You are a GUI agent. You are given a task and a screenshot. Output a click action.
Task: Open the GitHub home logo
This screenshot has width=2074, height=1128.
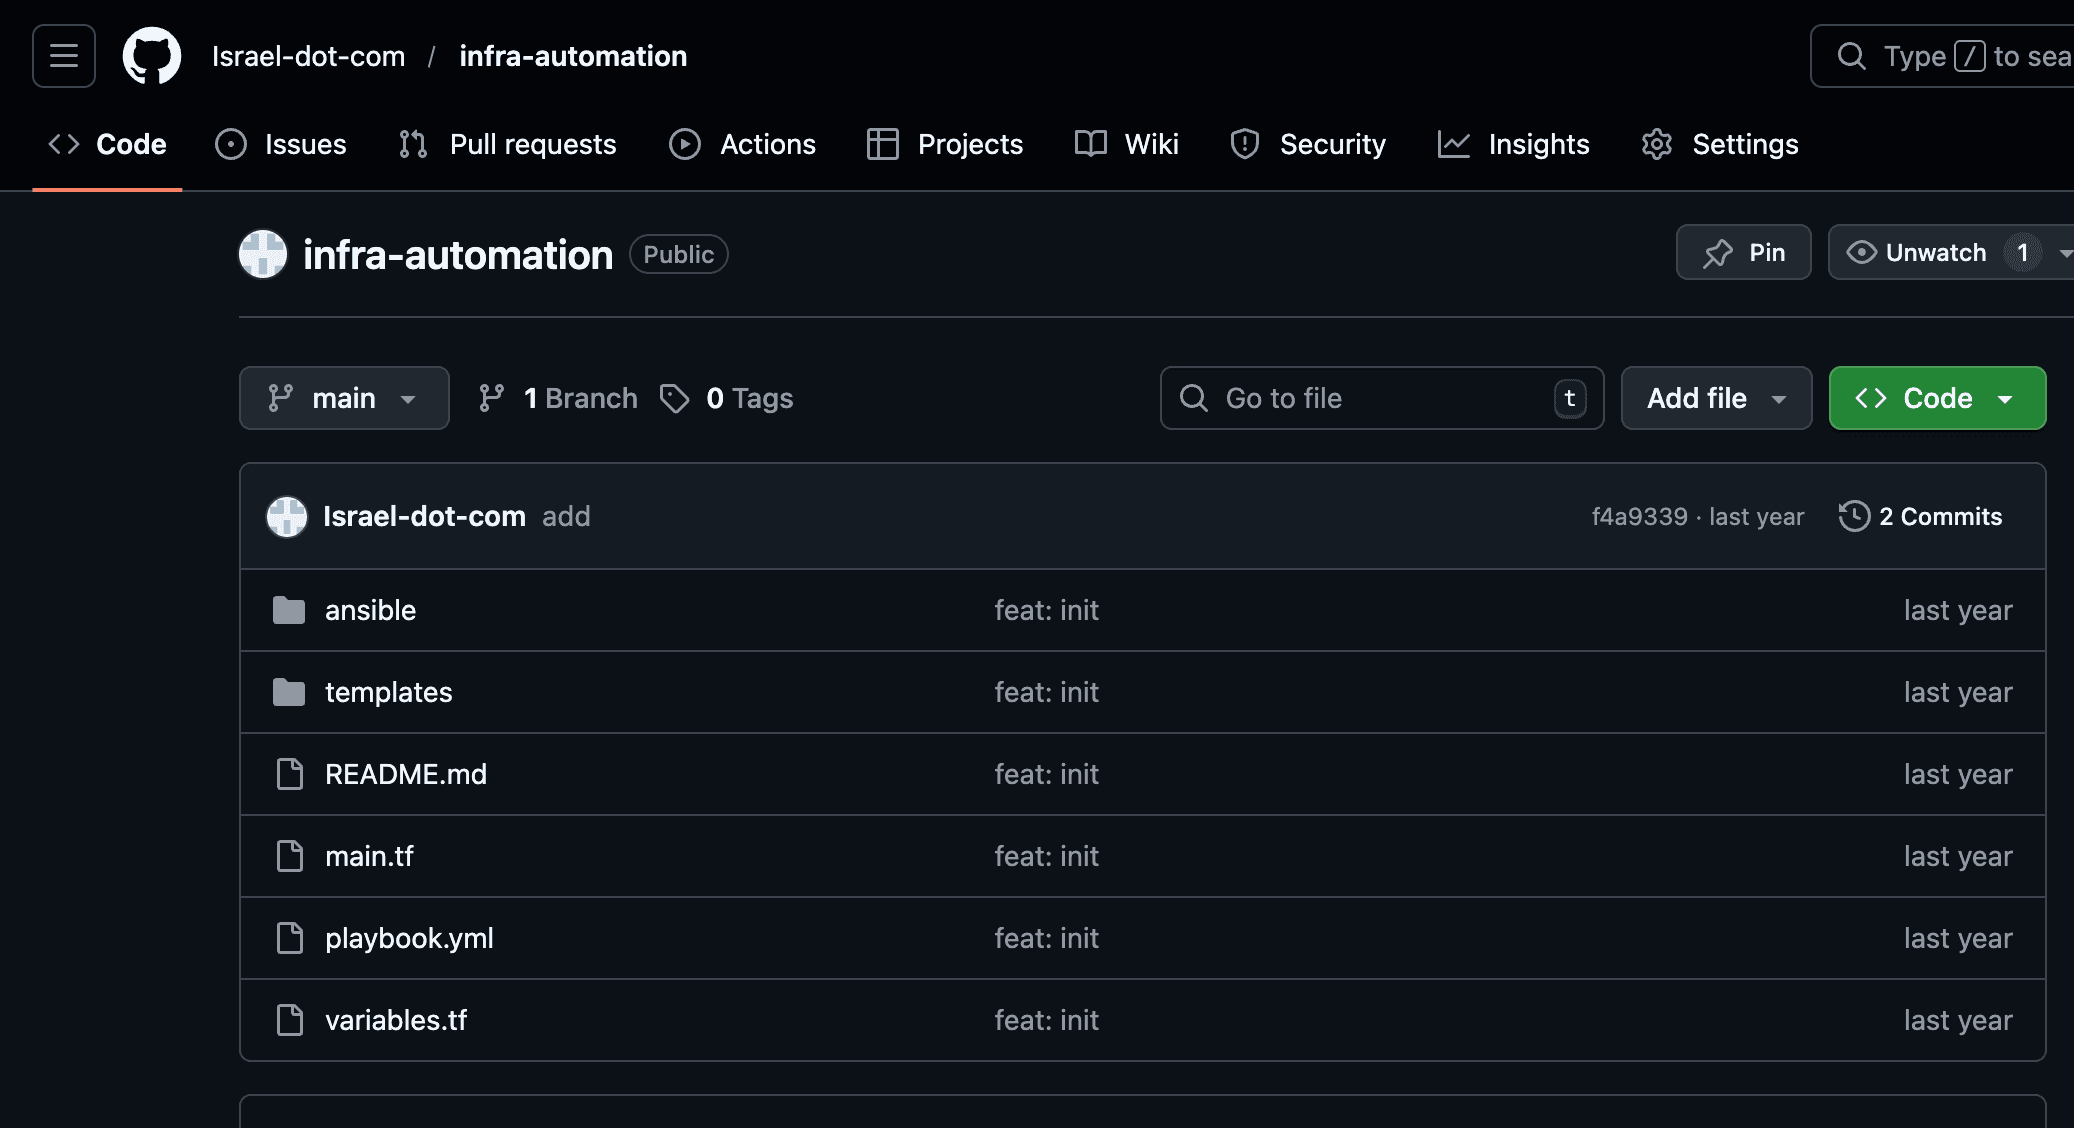coord(152,55)
